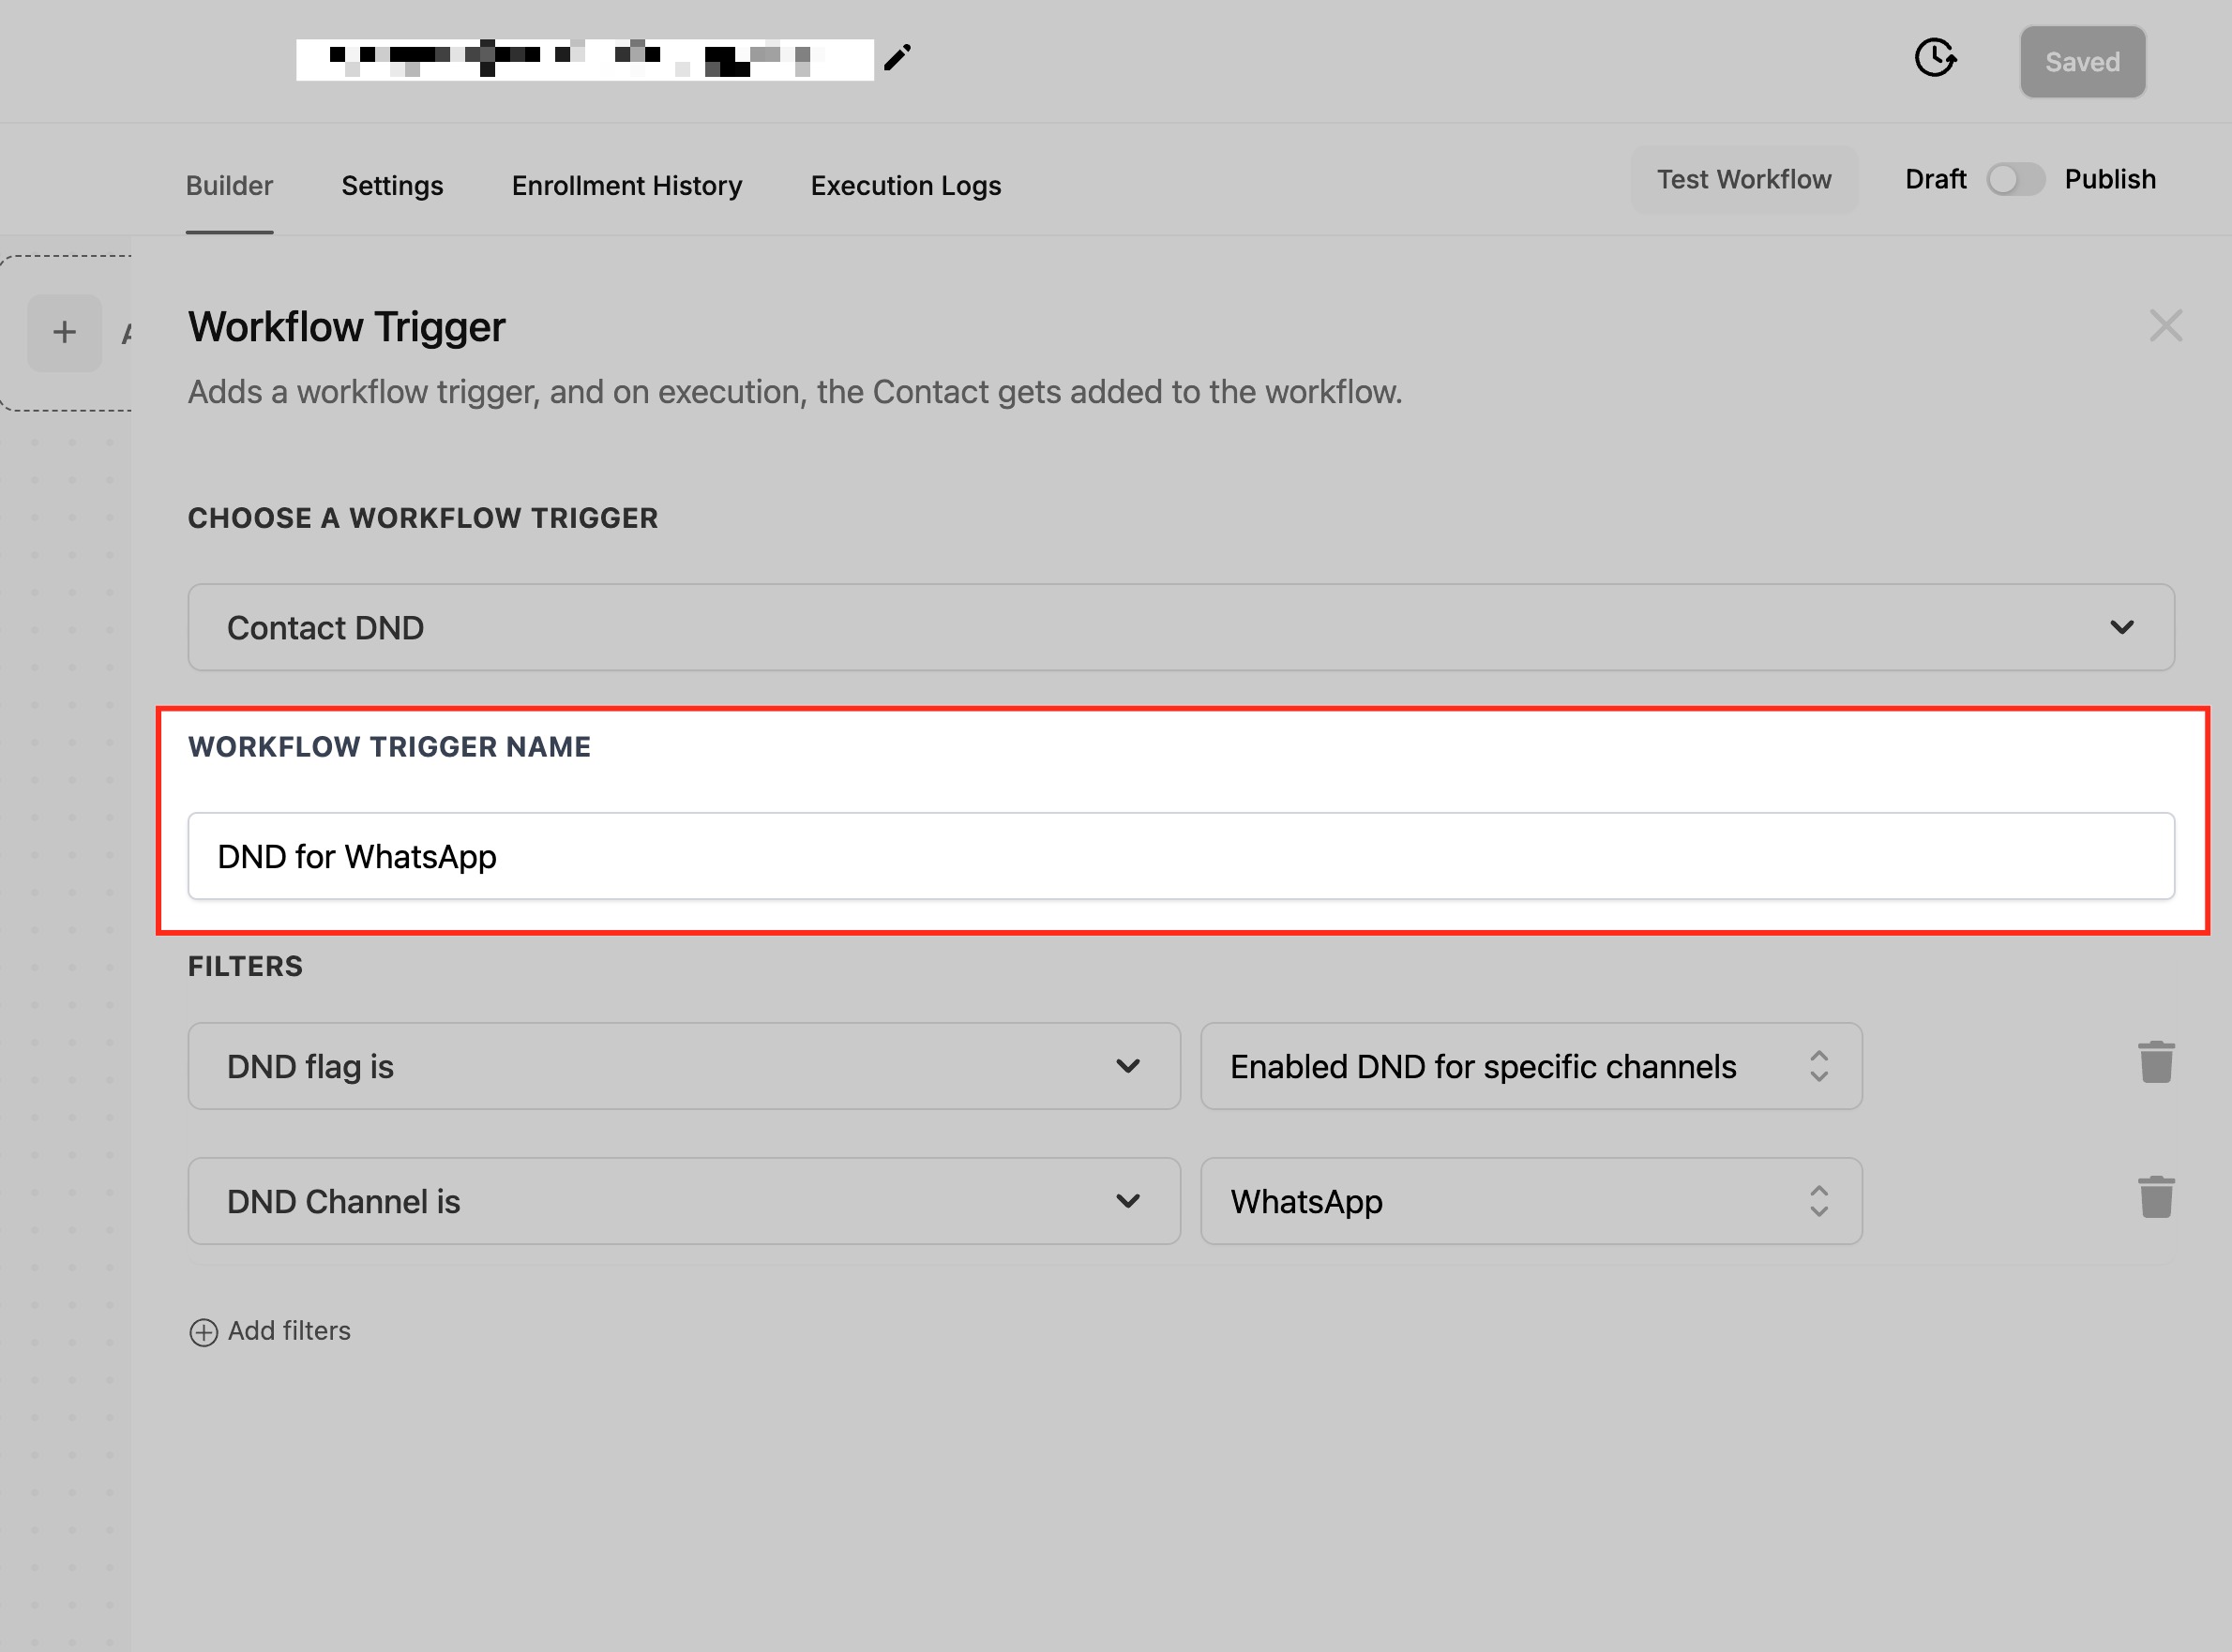This screenshot has height=1652, width=2232.
Task: Click the pencil icon to edit workflow name
Action: (897, 58)
